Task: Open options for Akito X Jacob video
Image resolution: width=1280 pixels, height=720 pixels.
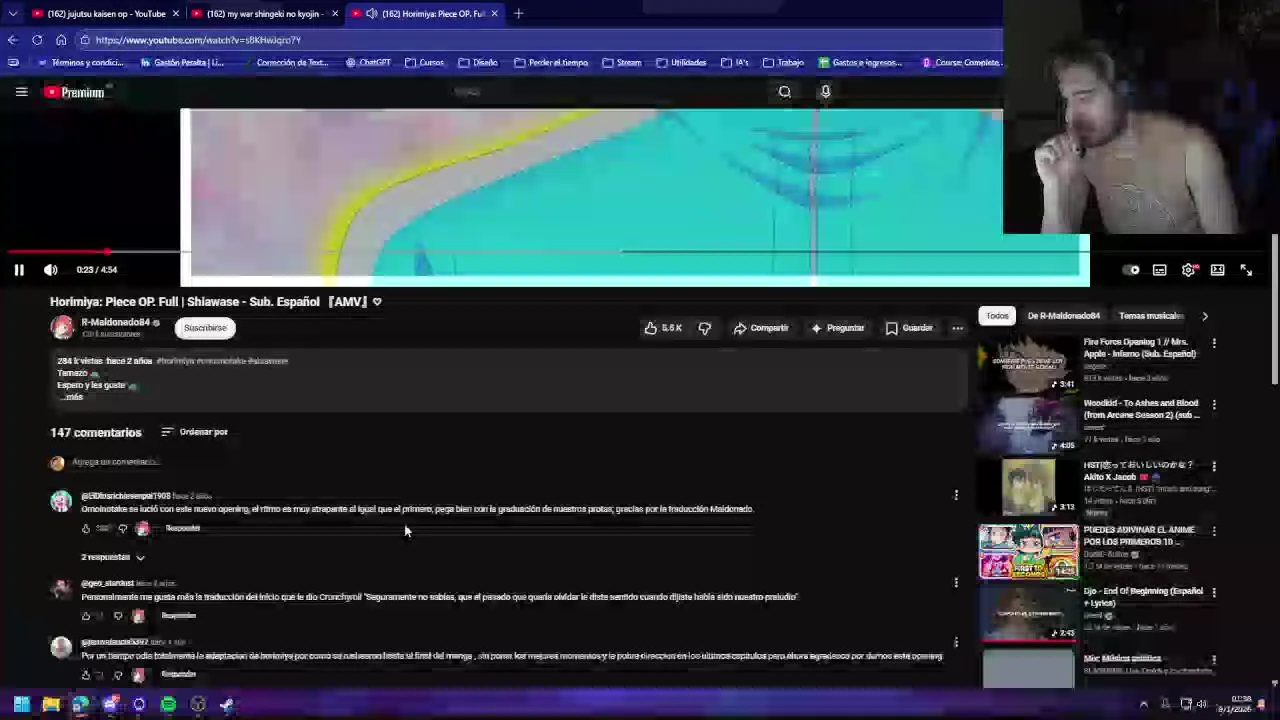Action: click(x=1214, y=466)
